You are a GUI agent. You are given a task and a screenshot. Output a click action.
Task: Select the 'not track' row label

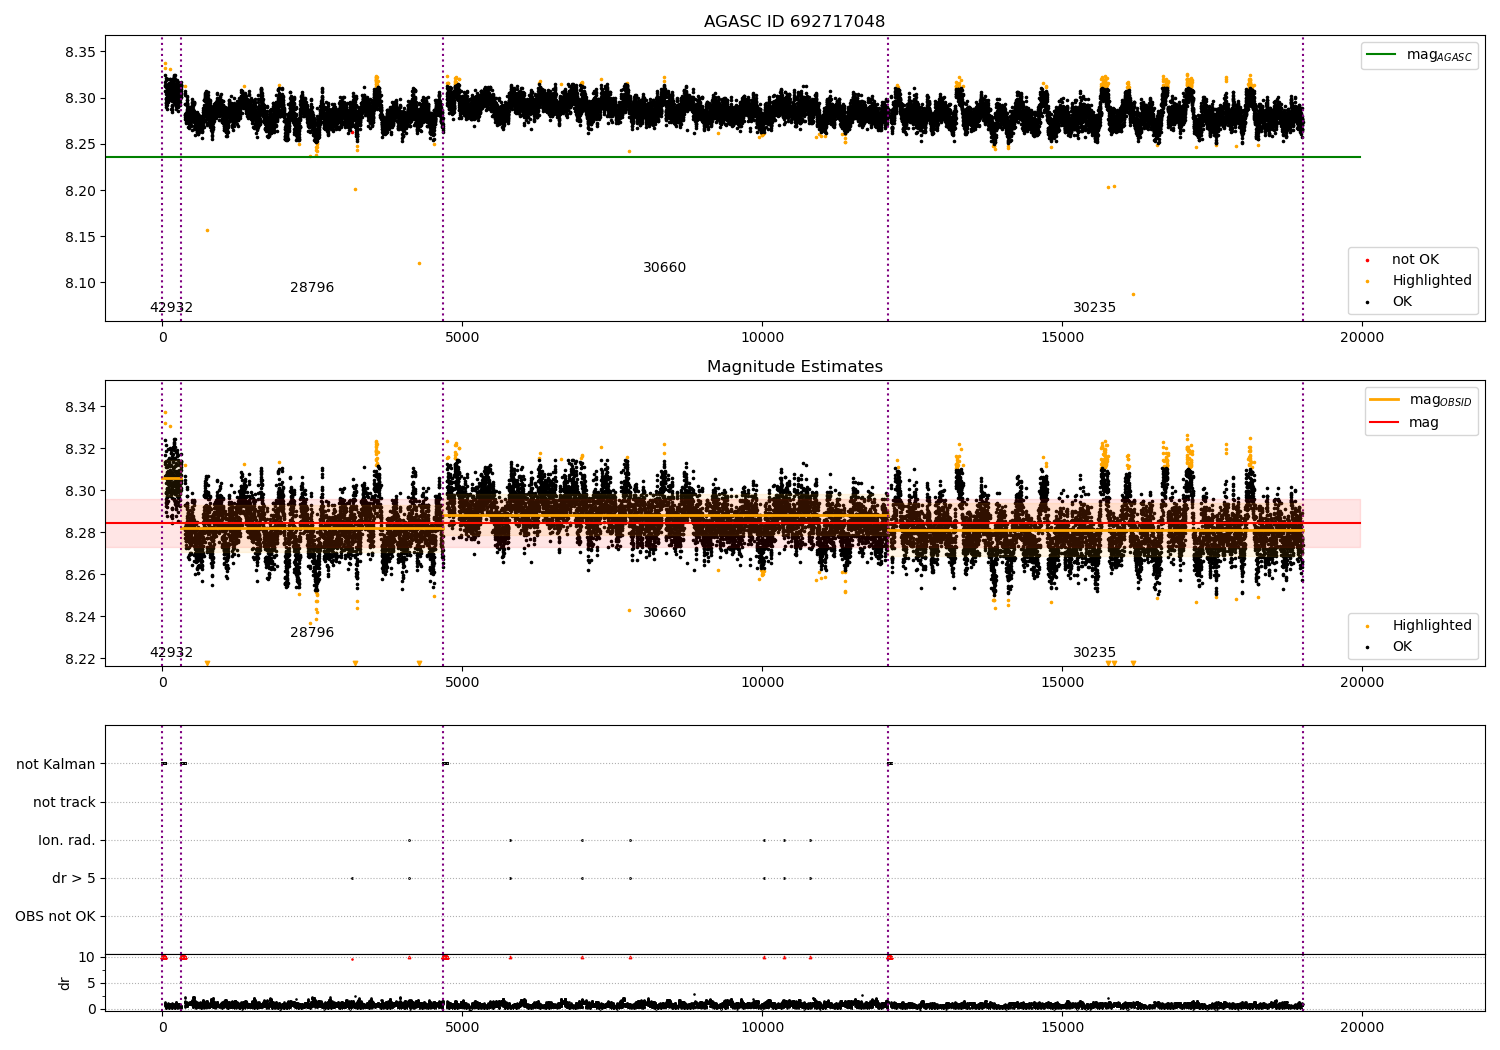pyautogui.click(x=64, y=802)
